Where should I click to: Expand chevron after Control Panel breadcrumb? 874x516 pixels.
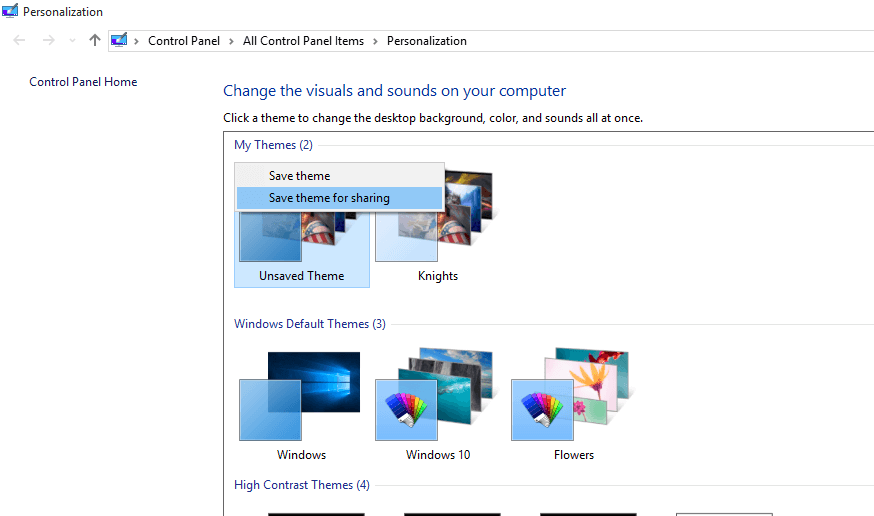231,41
